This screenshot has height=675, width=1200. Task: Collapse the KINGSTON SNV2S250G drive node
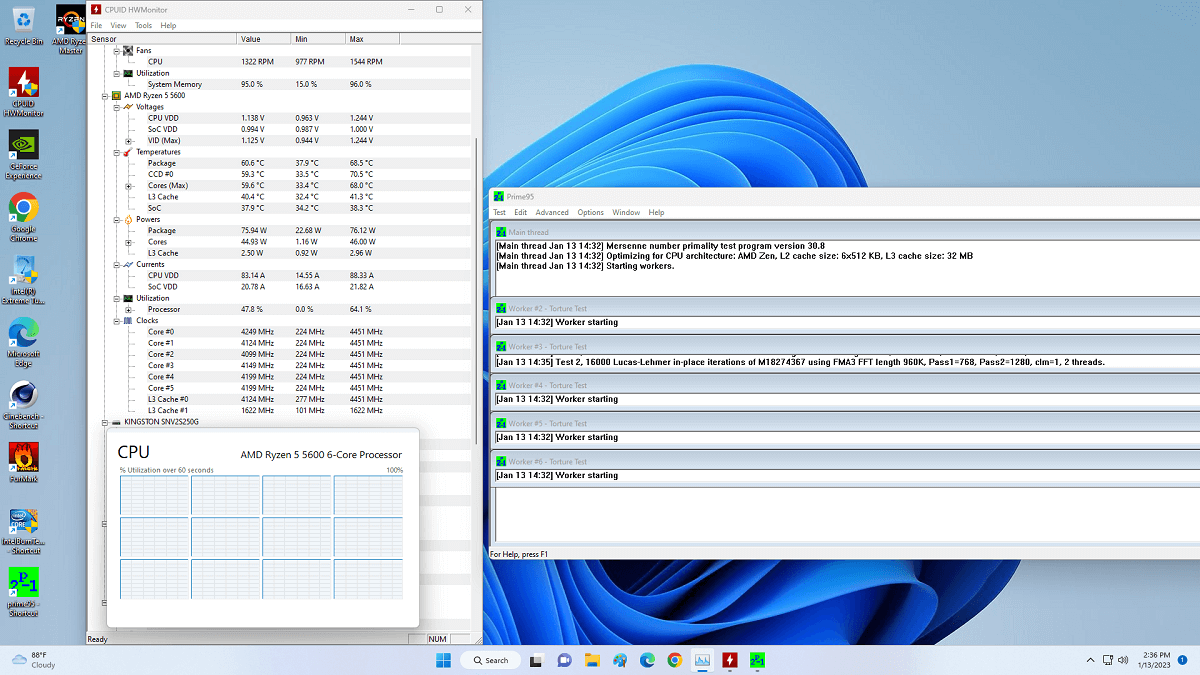click(x=103, y=422)
